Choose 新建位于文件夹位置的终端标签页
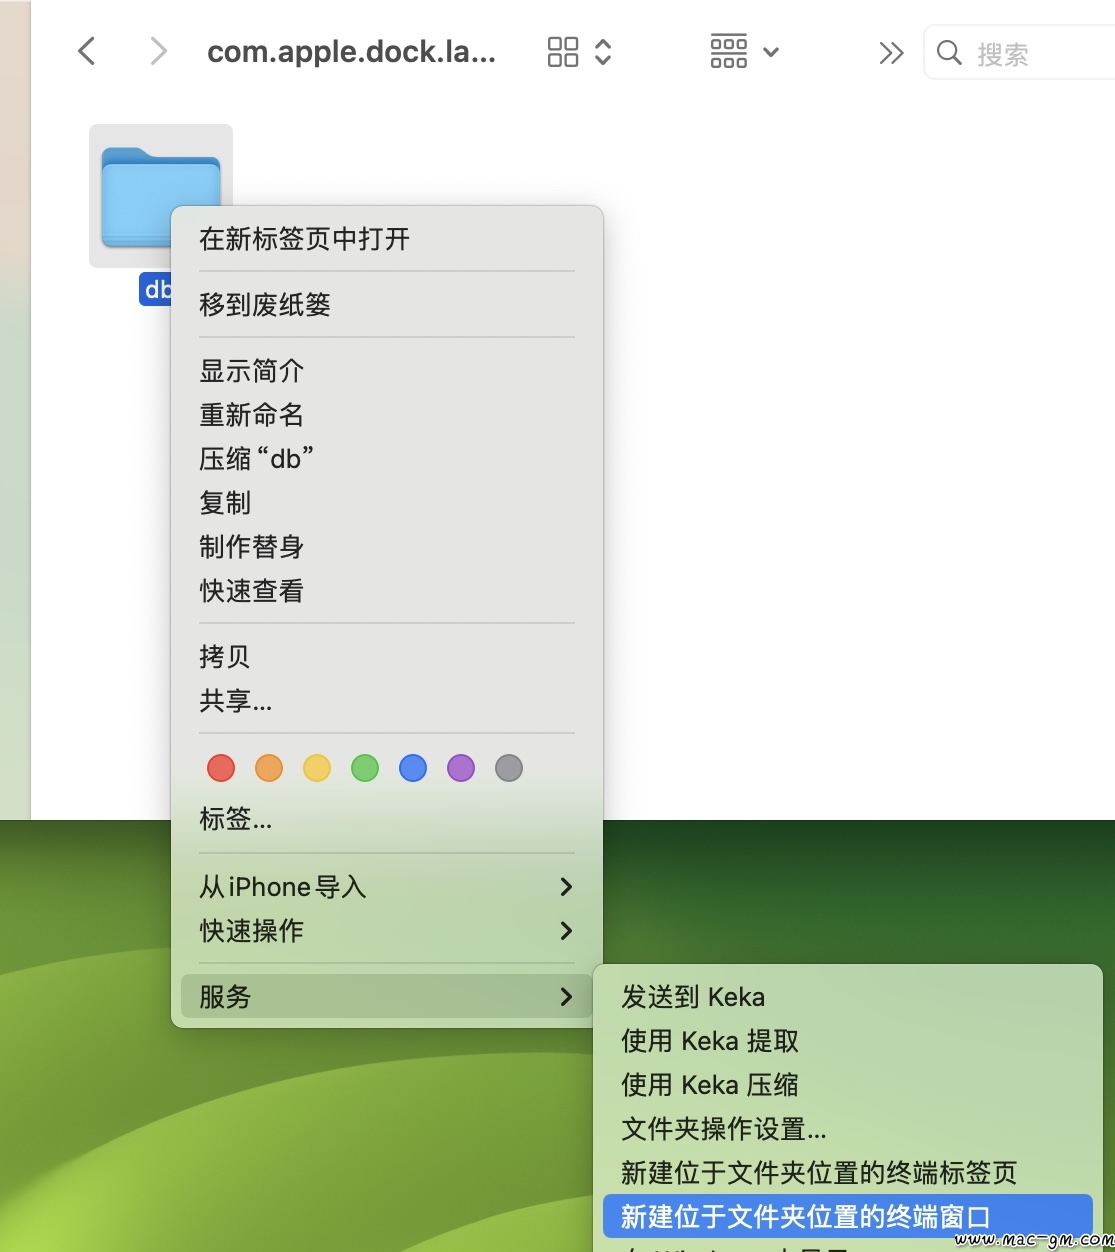The image size is (1115, 1252). (848, 1173)
